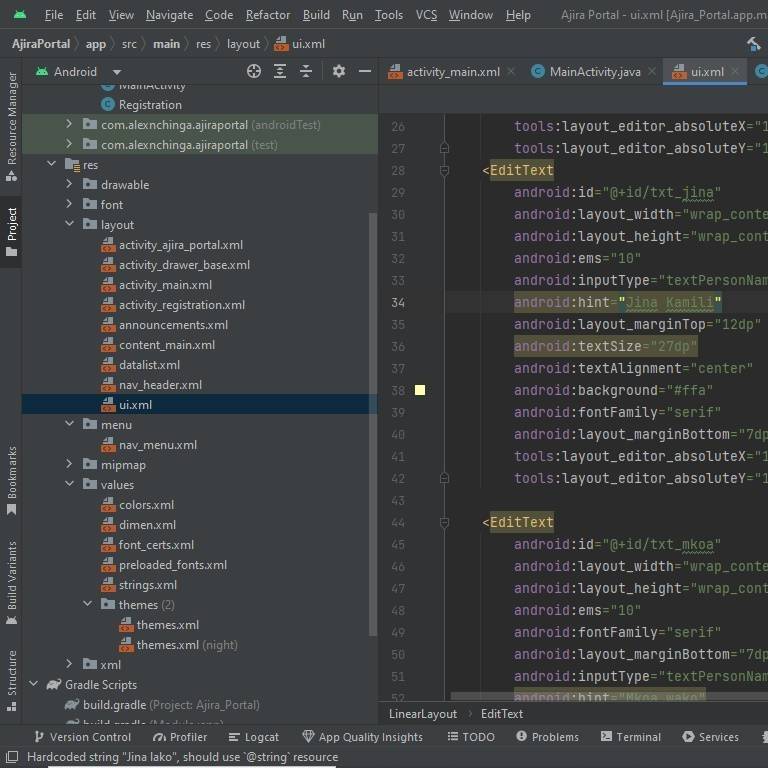The height and width of the screenshot is (768, 768).
Task: Expand the androidTest package folder
Action: pos(69,124)
